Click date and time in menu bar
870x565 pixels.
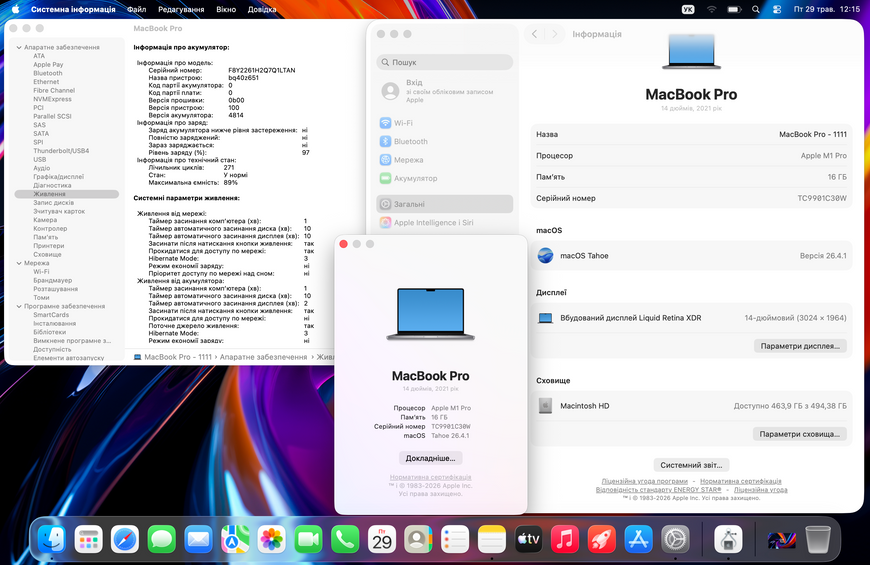827,9
